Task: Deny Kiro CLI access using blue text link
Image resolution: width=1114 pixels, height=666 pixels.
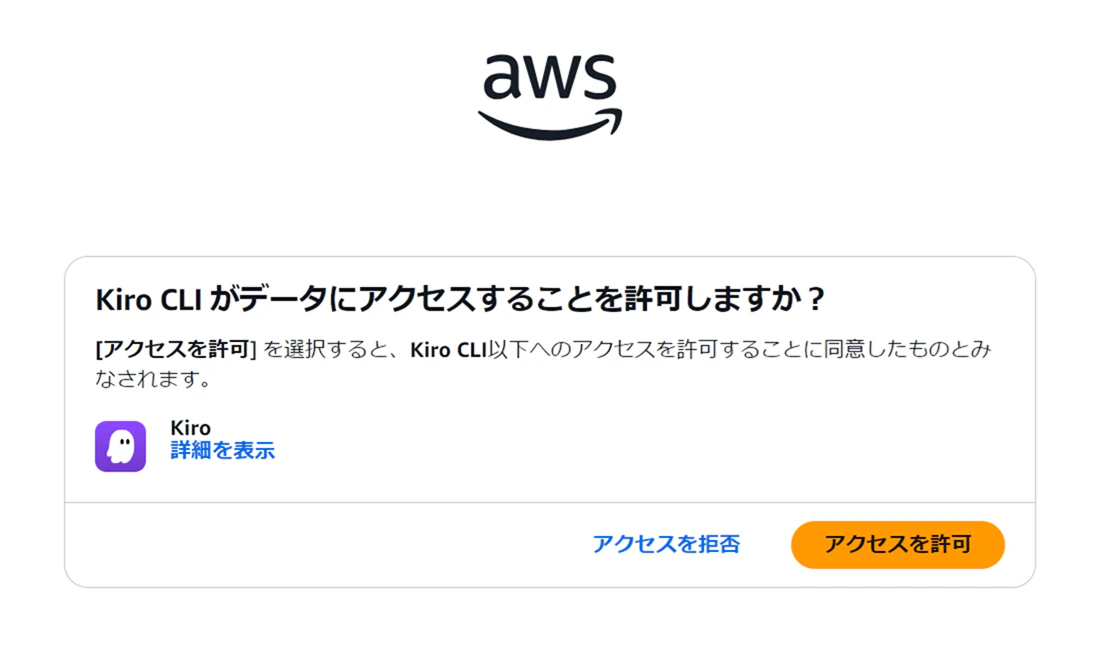Action: 666,544
